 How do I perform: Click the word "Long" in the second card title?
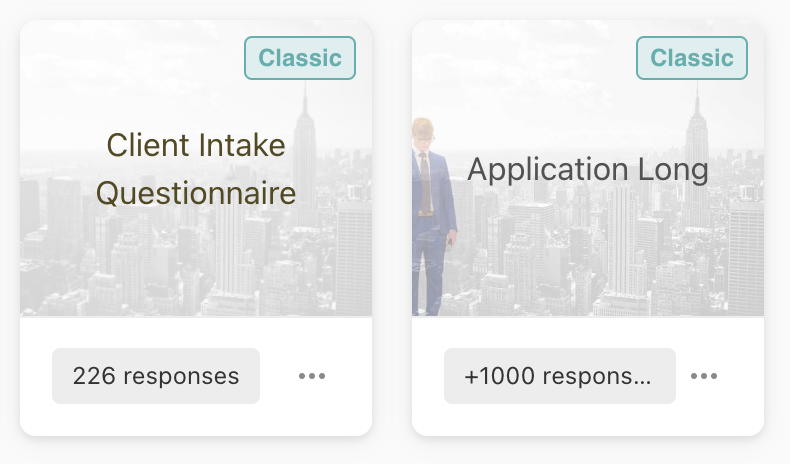tap(674, 169)
